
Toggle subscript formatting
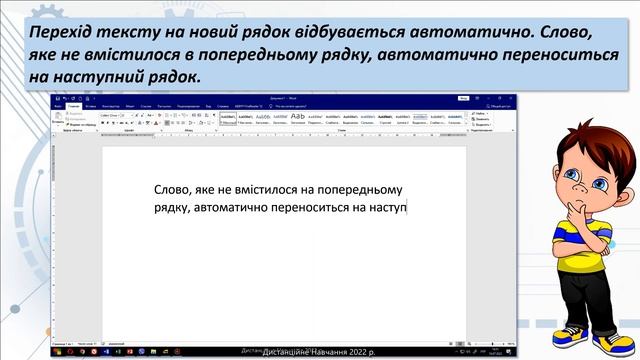[126, 123]
